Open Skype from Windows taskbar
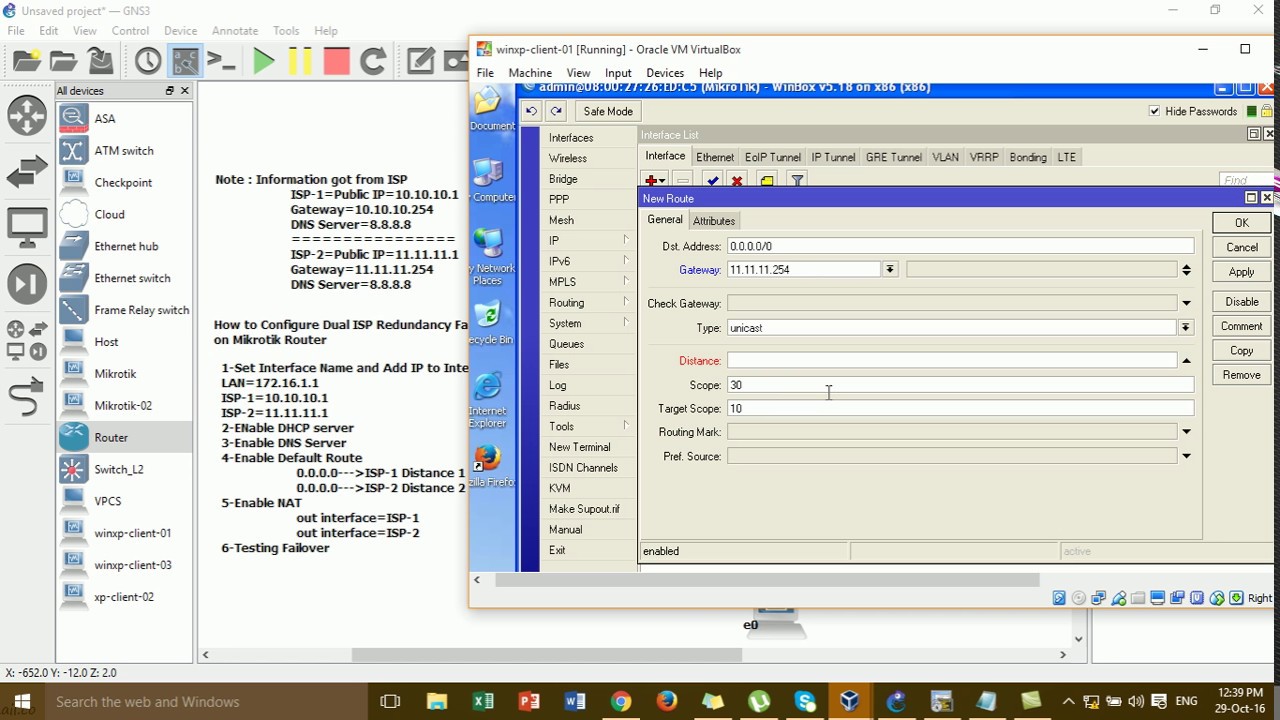This screenshot has height=720, width=1280. 805,701
